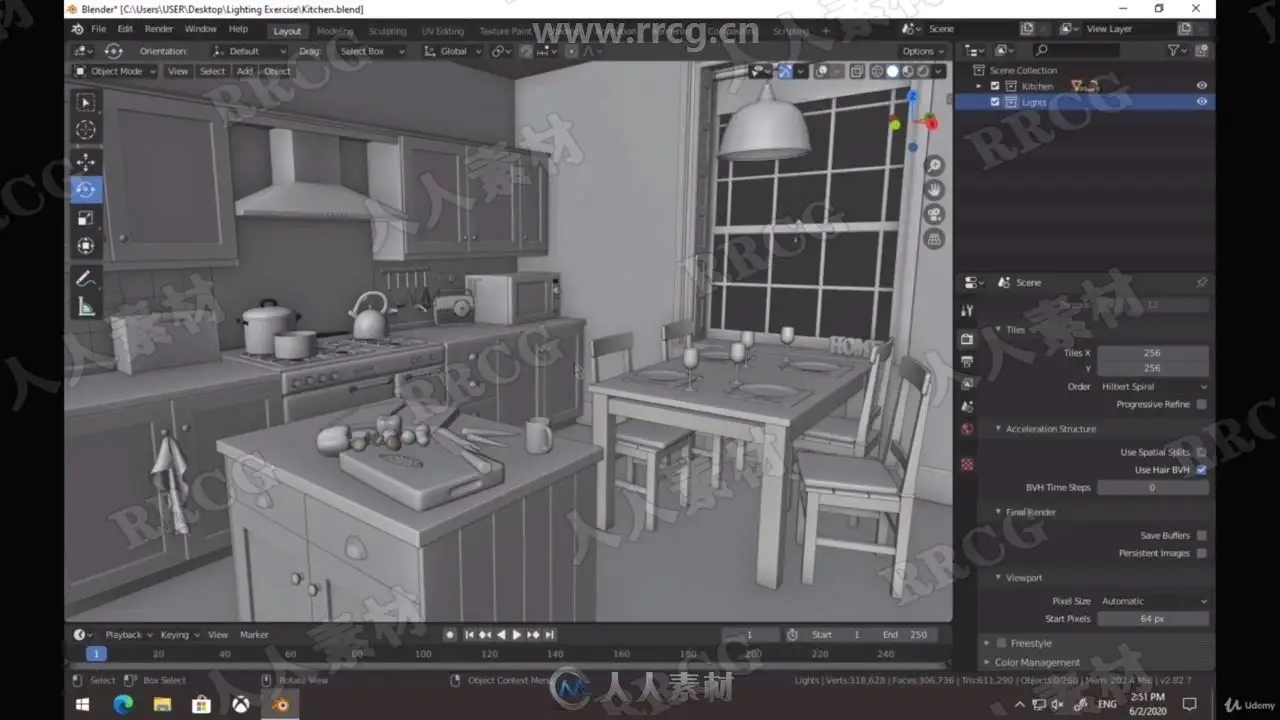Open the timeline Keying menu
1280x720 pixels.
point(178,635)
